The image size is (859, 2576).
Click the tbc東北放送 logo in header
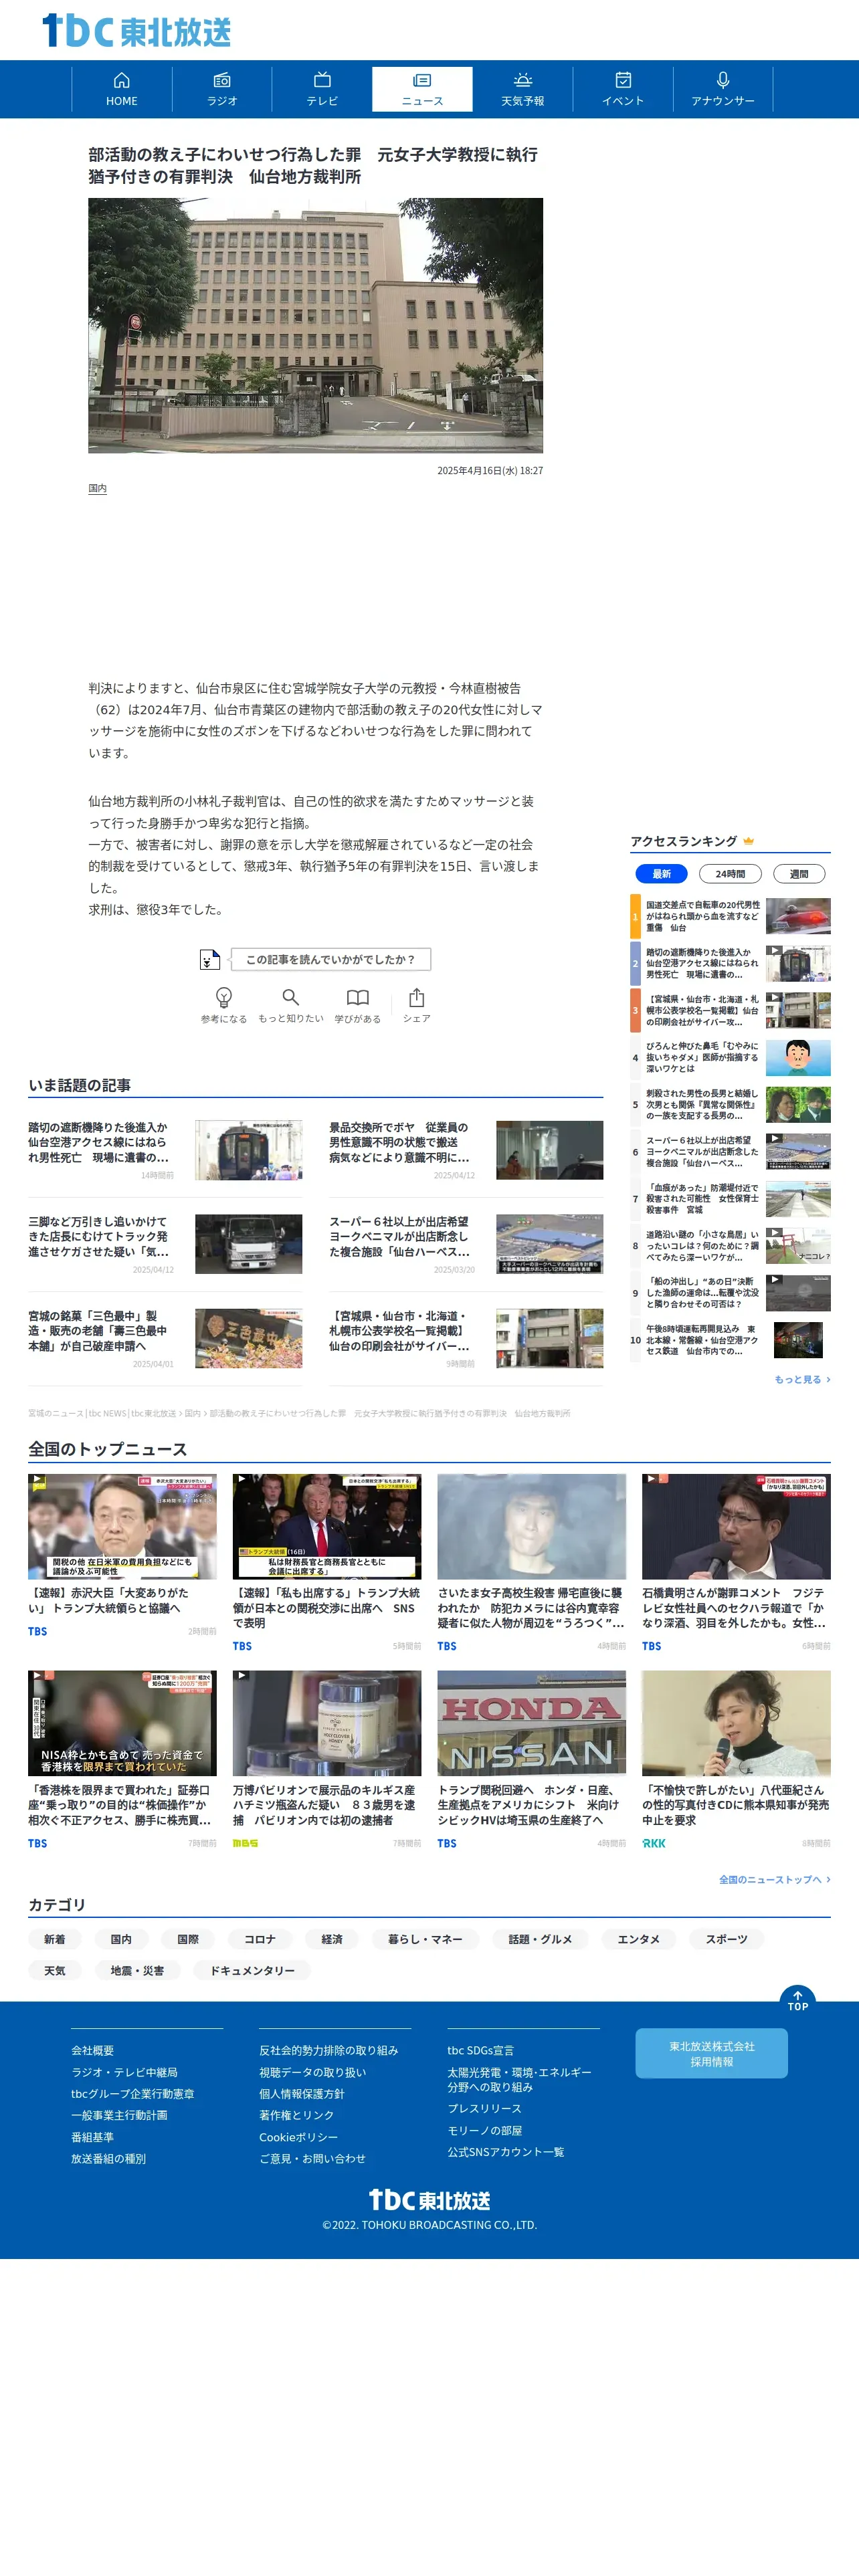(136, 31)
